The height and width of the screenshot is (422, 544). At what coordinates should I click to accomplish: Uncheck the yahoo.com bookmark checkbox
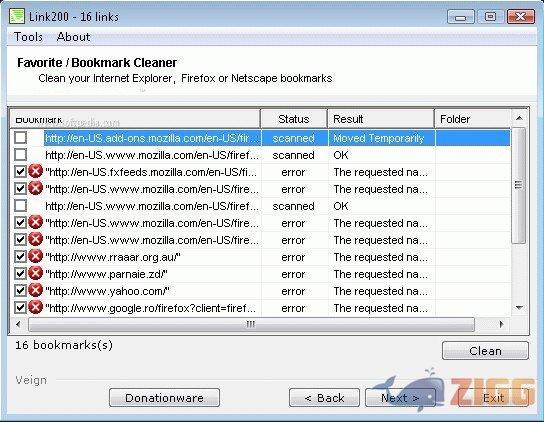(x=20, y=290)
